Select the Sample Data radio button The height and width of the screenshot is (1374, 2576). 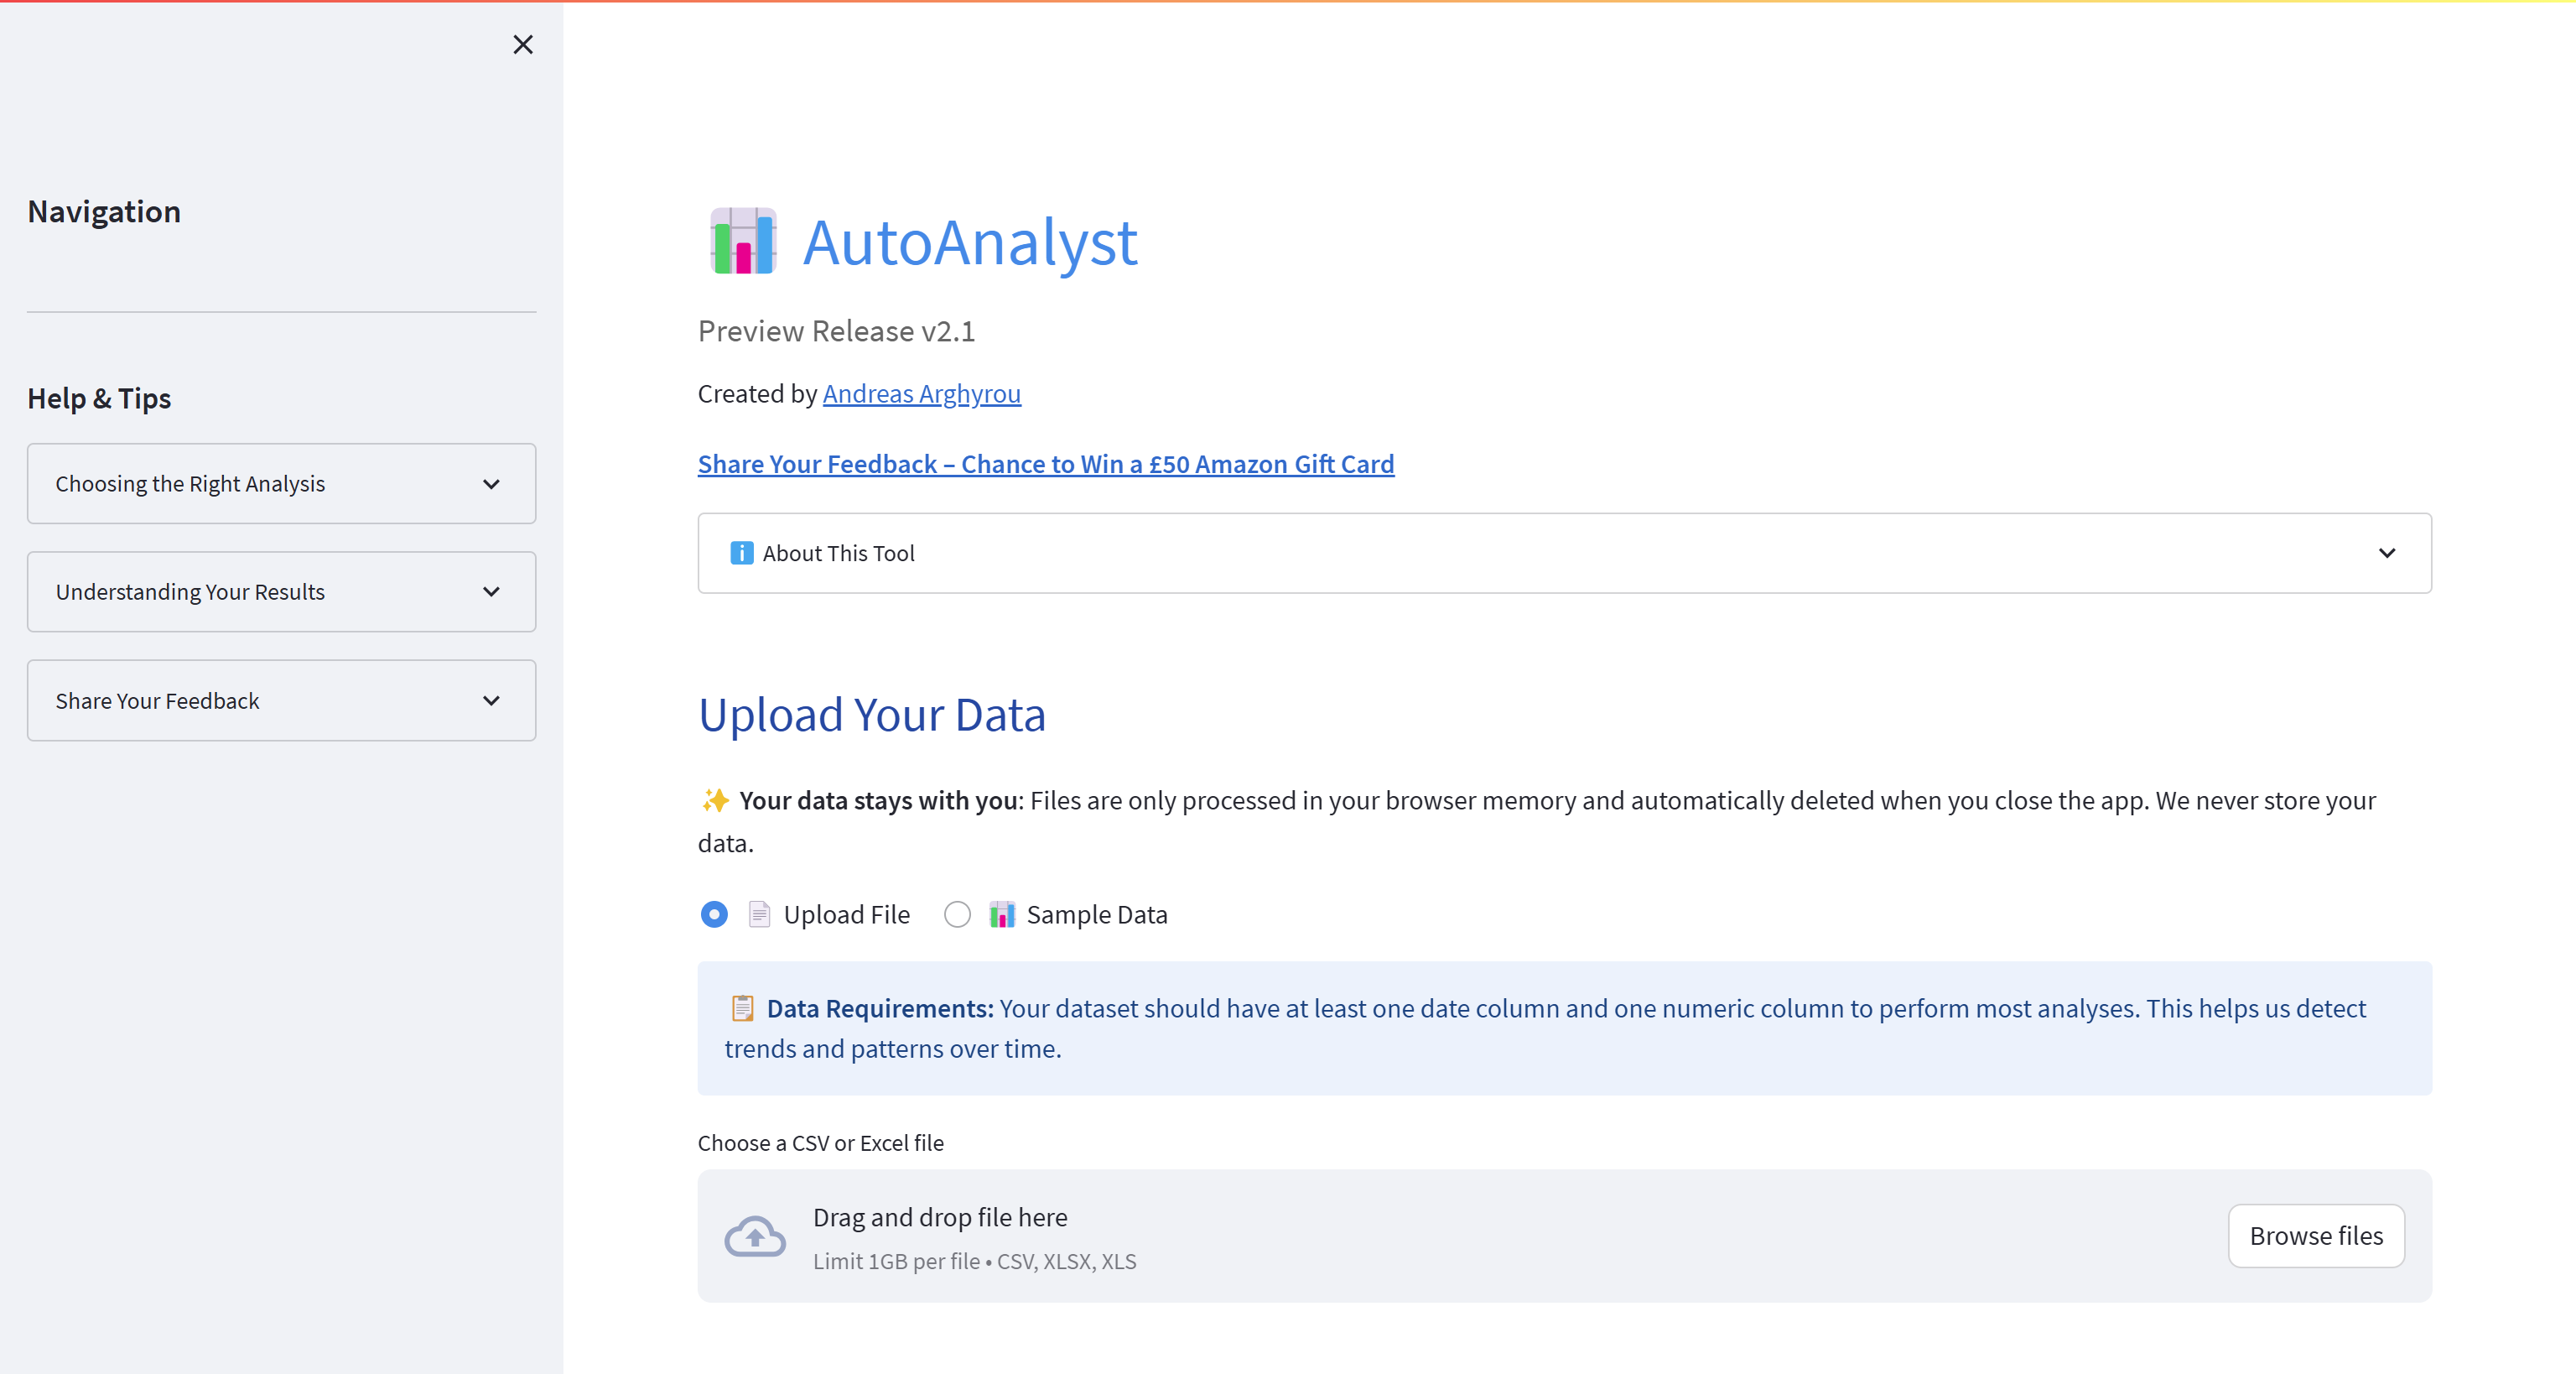click(x=957, y=914)
